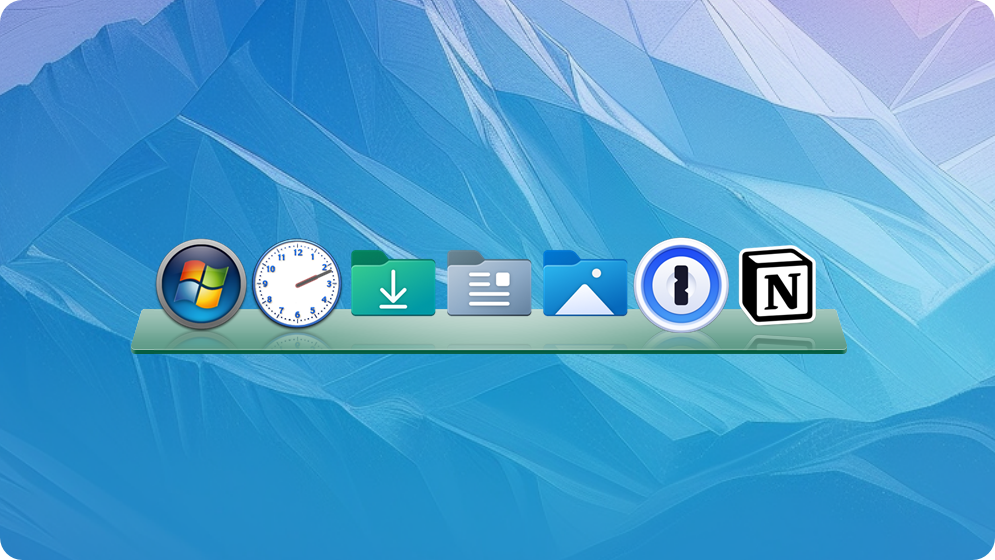Click the sun dot on Pictures folder
This screenshot has width=995, height=560.
click(596, 274)
